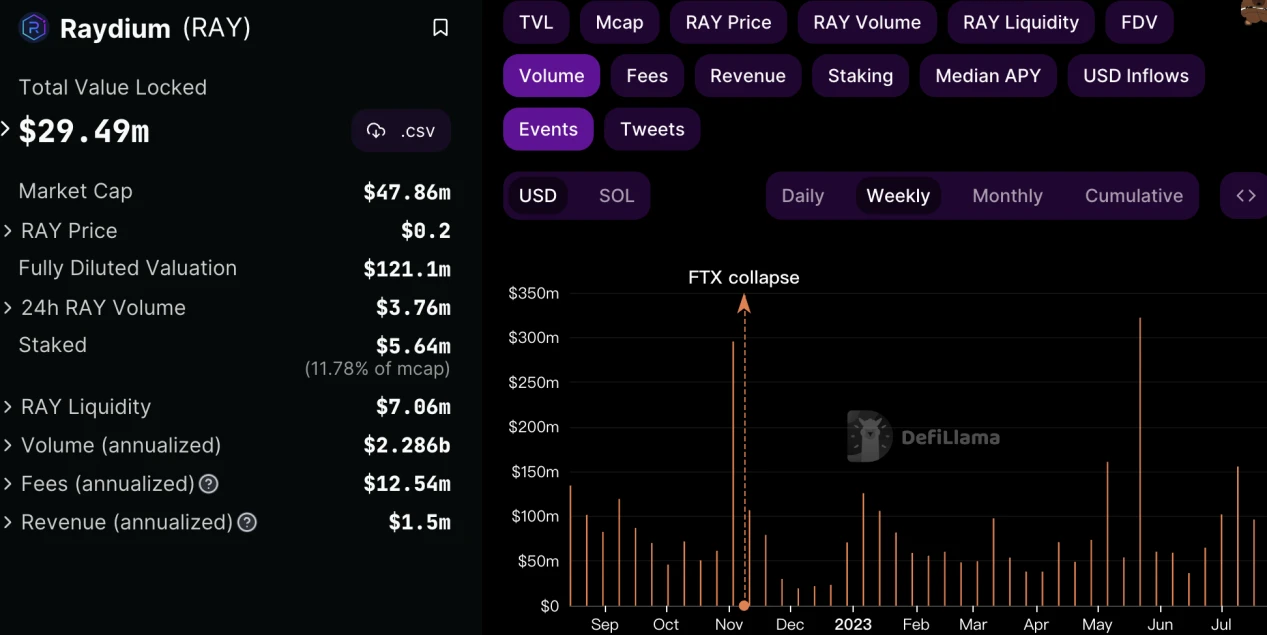The image size is (1267, 635).
Task: Click the Fees info question mark icon
Action: pos(208,484)
